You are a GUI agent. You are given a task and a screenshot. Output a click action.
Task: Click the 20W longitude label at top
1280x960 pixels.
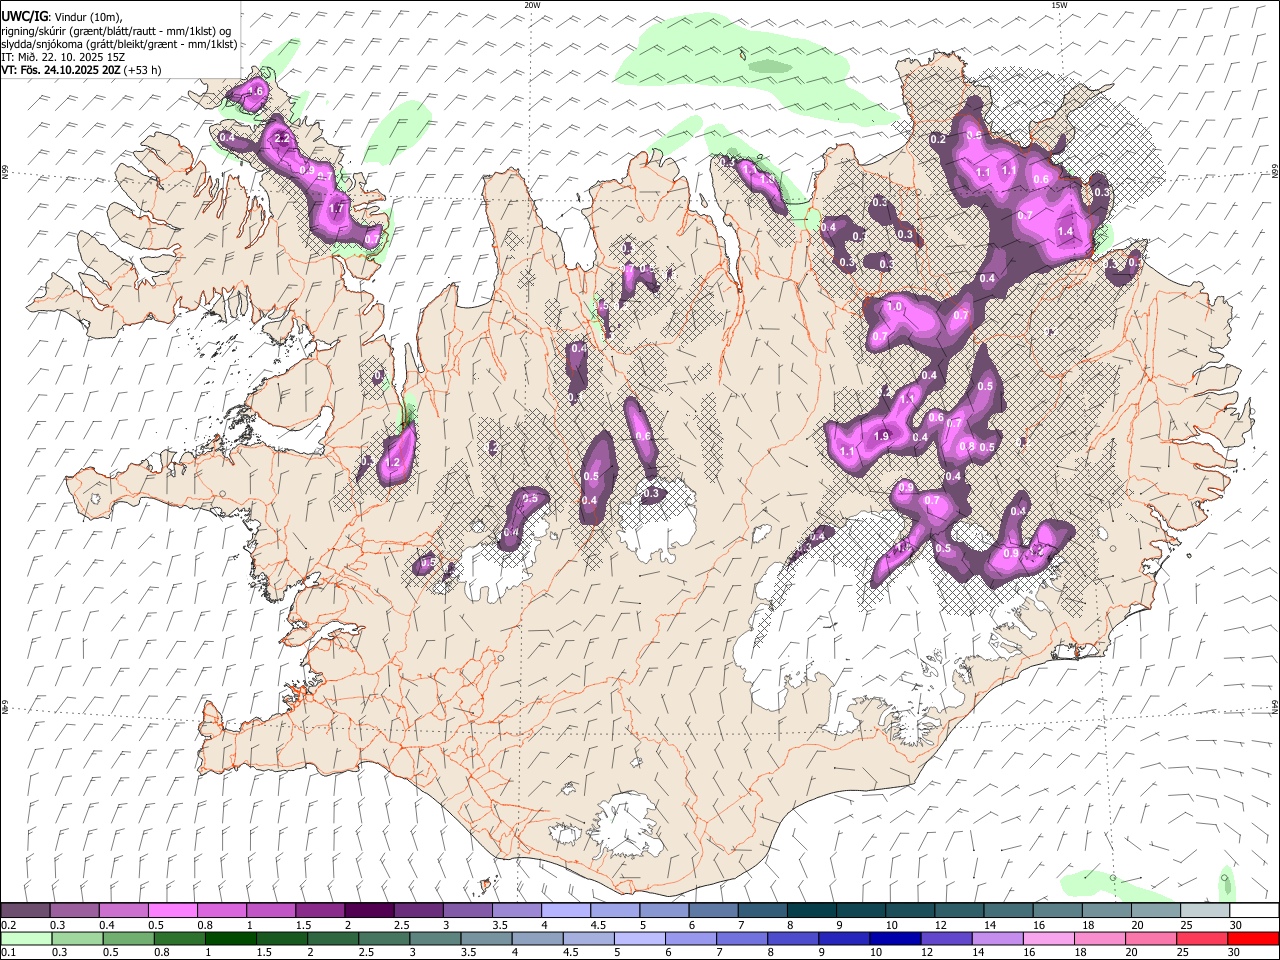(532, 5)
